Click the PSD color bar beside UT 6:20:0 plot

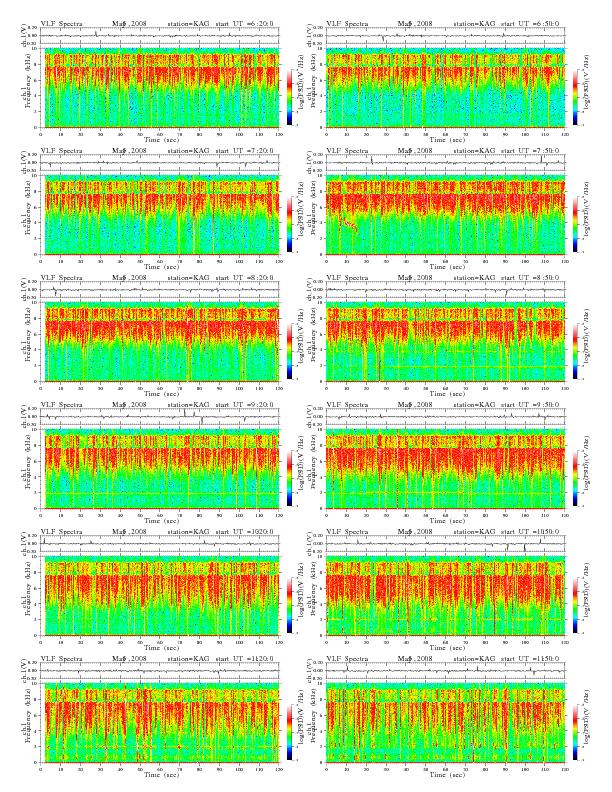[x=289, y=97]
